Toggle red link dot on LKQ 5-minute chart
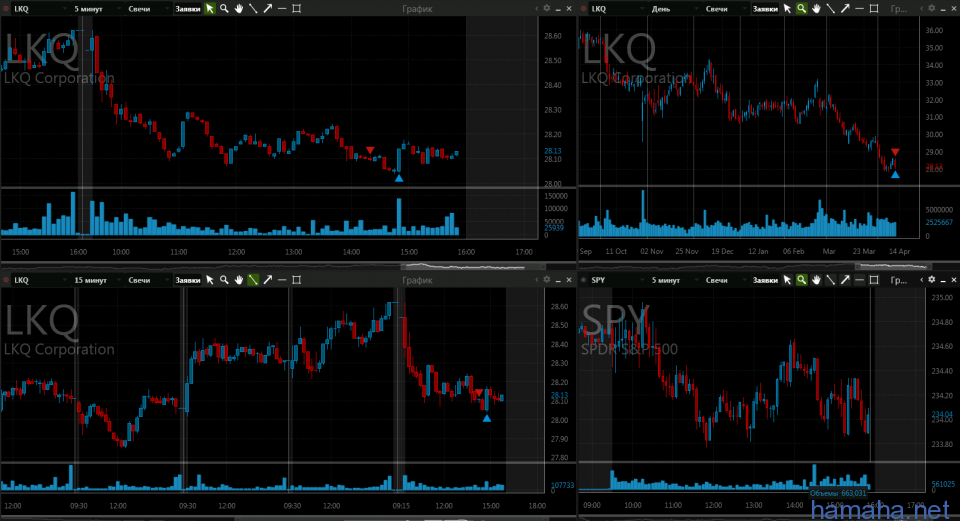This screenshot has width=960, height=521. [x=6, y=9]
